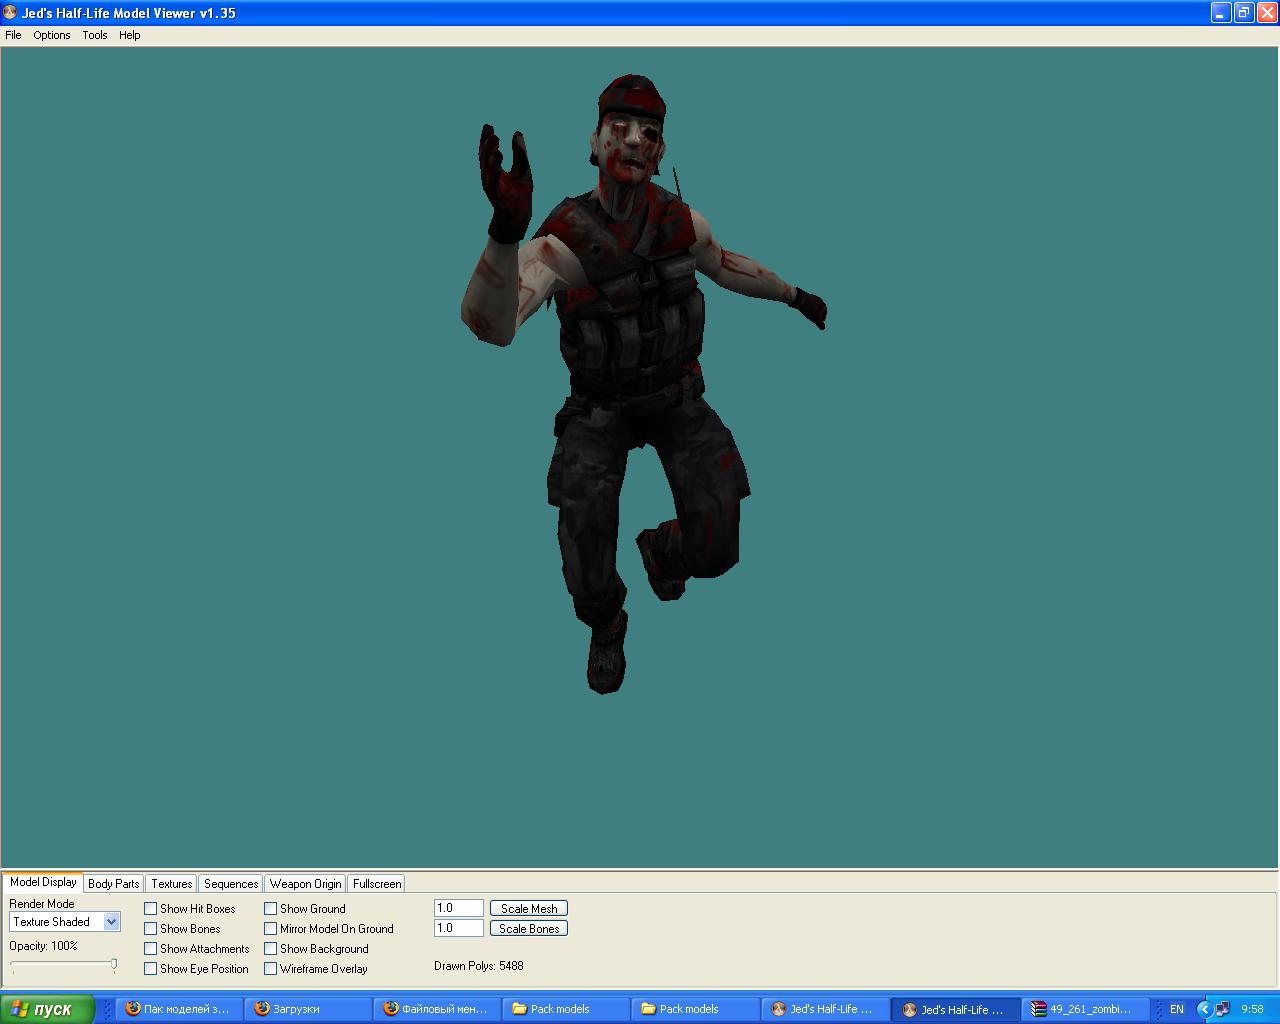Click the Opacity slider handle
This screenshot has height=1024, width=1280.
114,965
